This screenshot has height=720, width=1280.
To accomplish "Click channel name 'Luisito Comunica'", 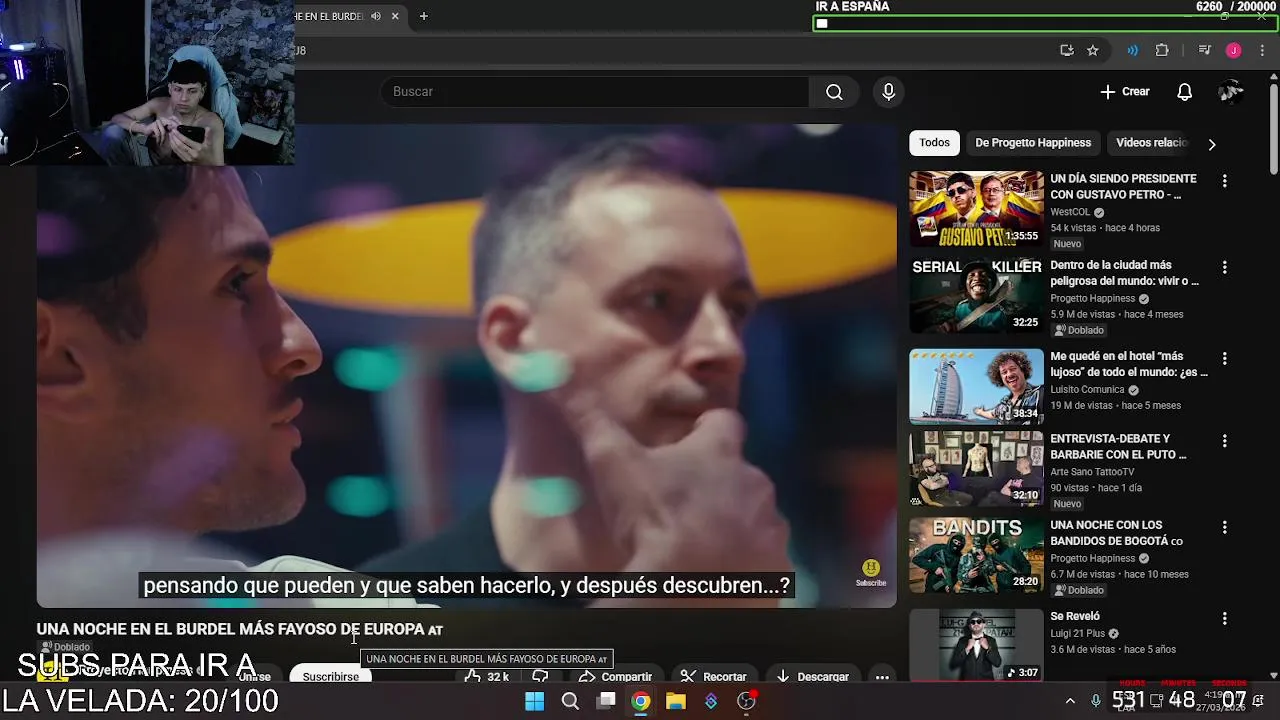I will tap(1087, 390).
